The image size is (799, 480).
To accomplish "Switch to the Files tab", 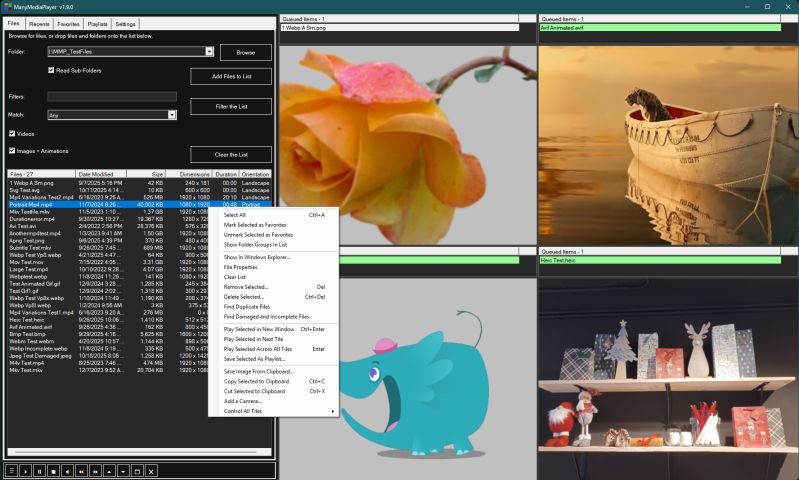I will pyautogui.click(x=13, y=23).
